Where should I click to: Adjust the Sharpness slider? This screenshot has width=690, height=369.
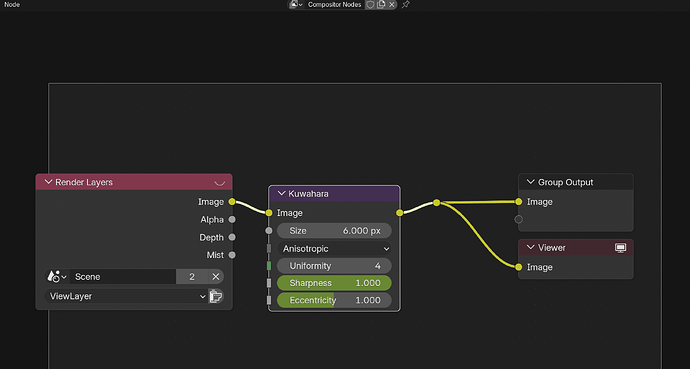click(x=334, y=283)
